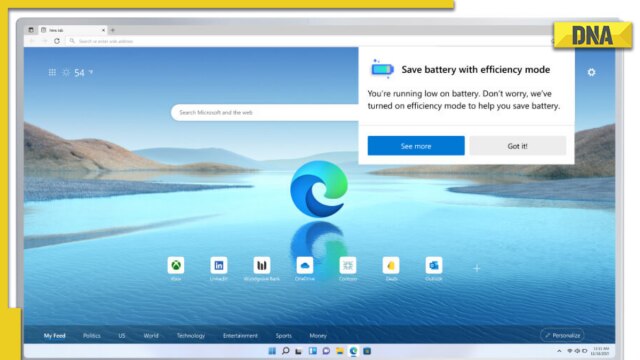
Task: Open page settings gear icon
Action: 591,72
